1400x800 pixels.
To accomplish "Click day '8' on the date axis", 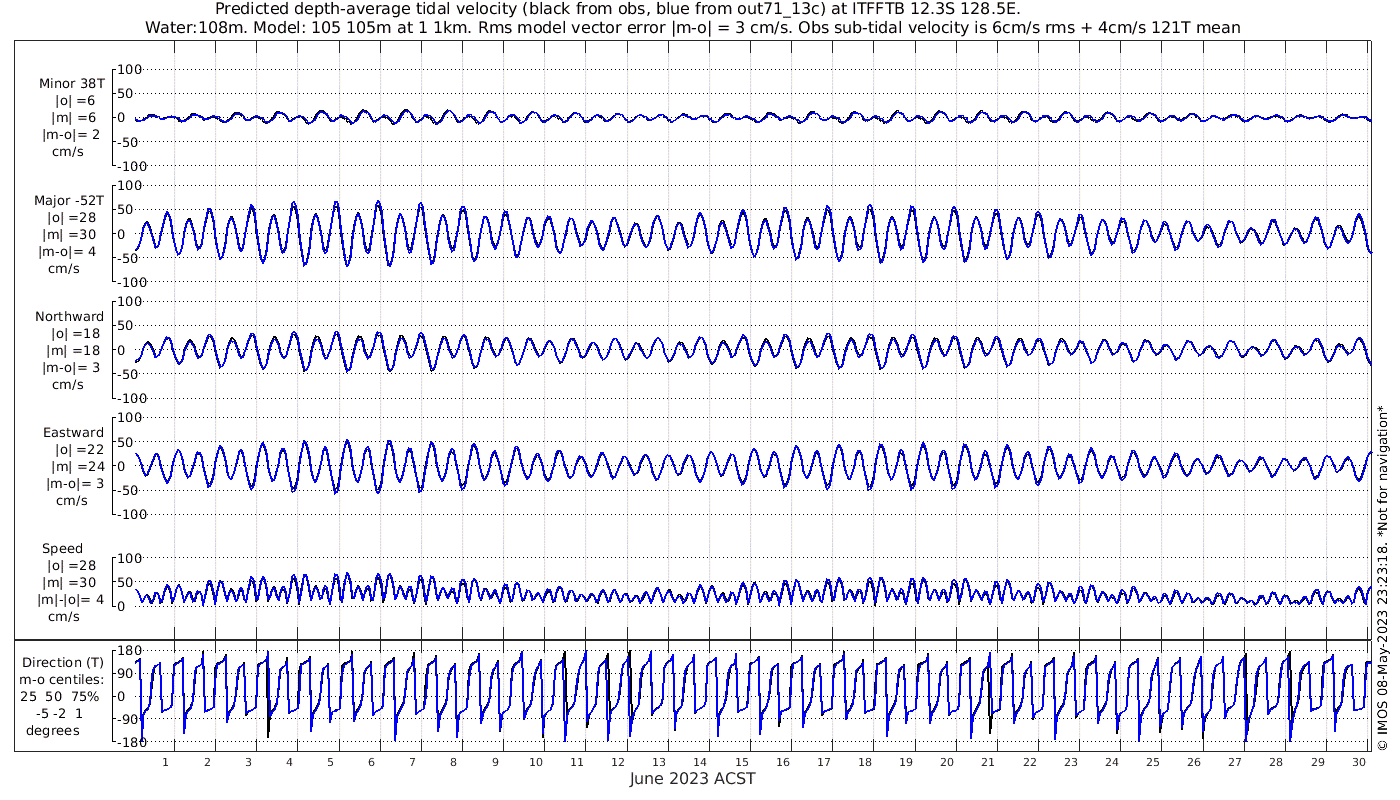I will [454, 761].
